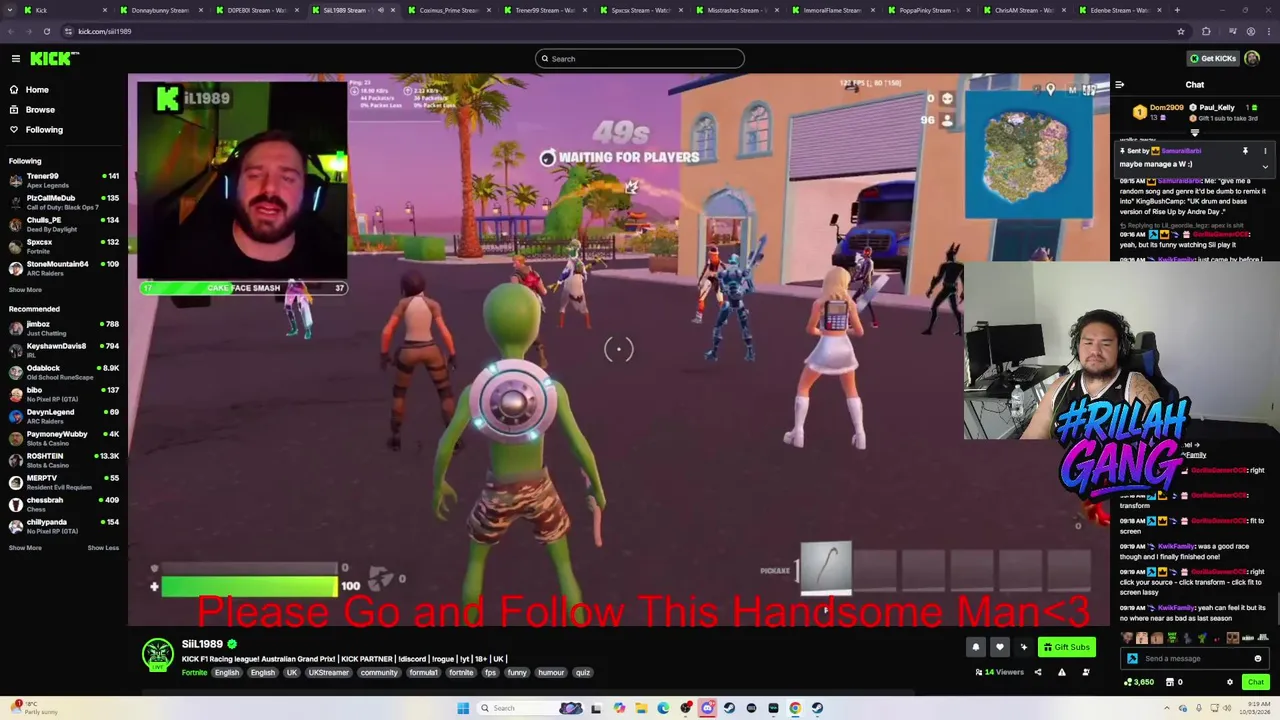This screenshot has height=720, width=1280.
Task: Click the share icon below the stream
Action: click(1037, 672)
